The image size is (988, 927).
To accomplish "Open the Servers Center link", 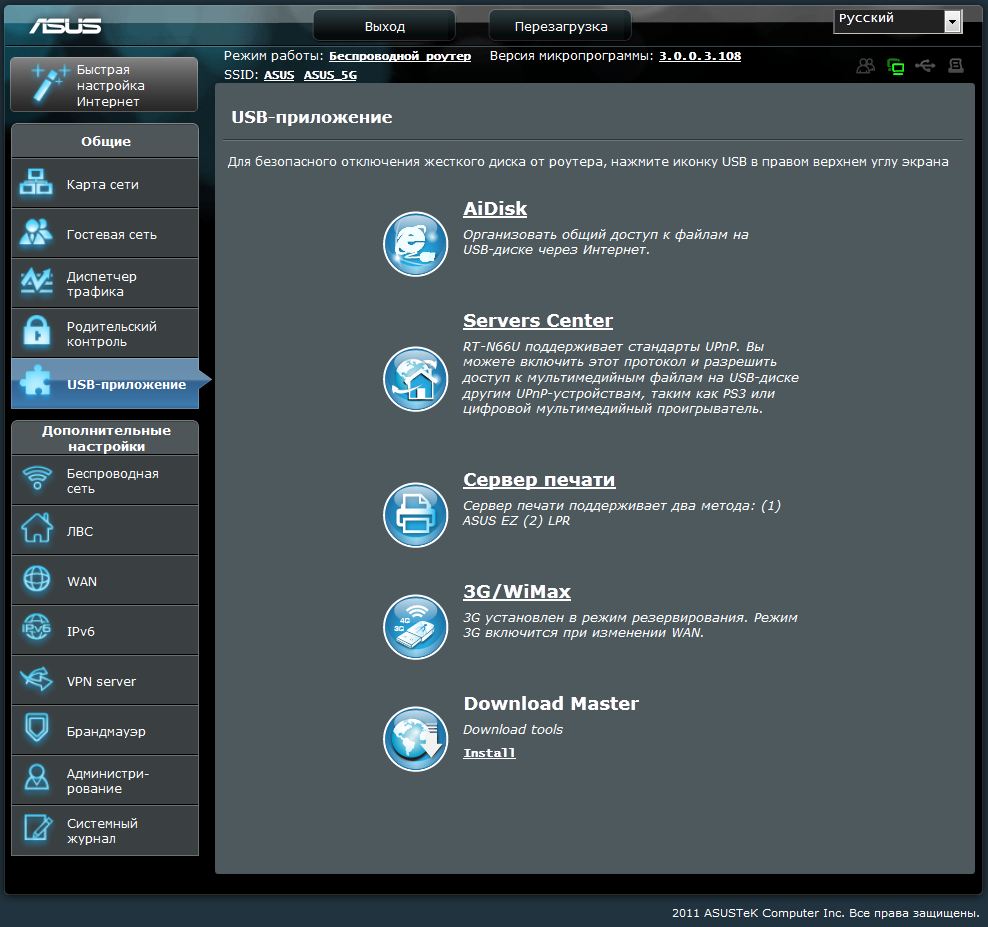I will [537, 321].
